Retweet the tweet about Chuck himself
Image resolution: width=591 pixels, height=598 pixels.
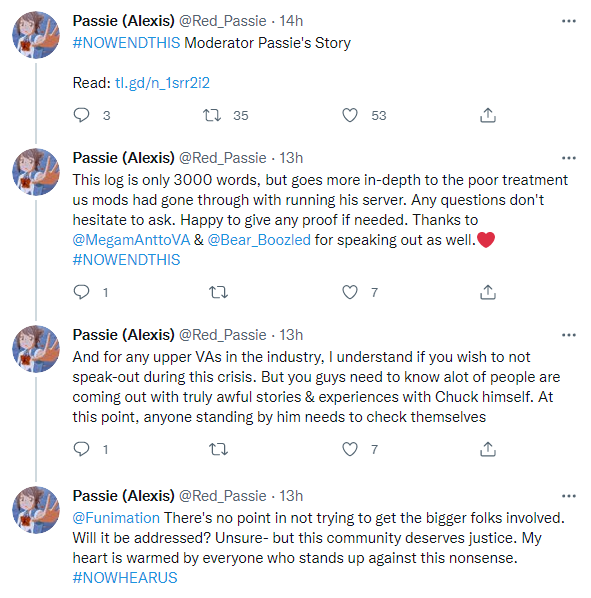click(218, 450)
